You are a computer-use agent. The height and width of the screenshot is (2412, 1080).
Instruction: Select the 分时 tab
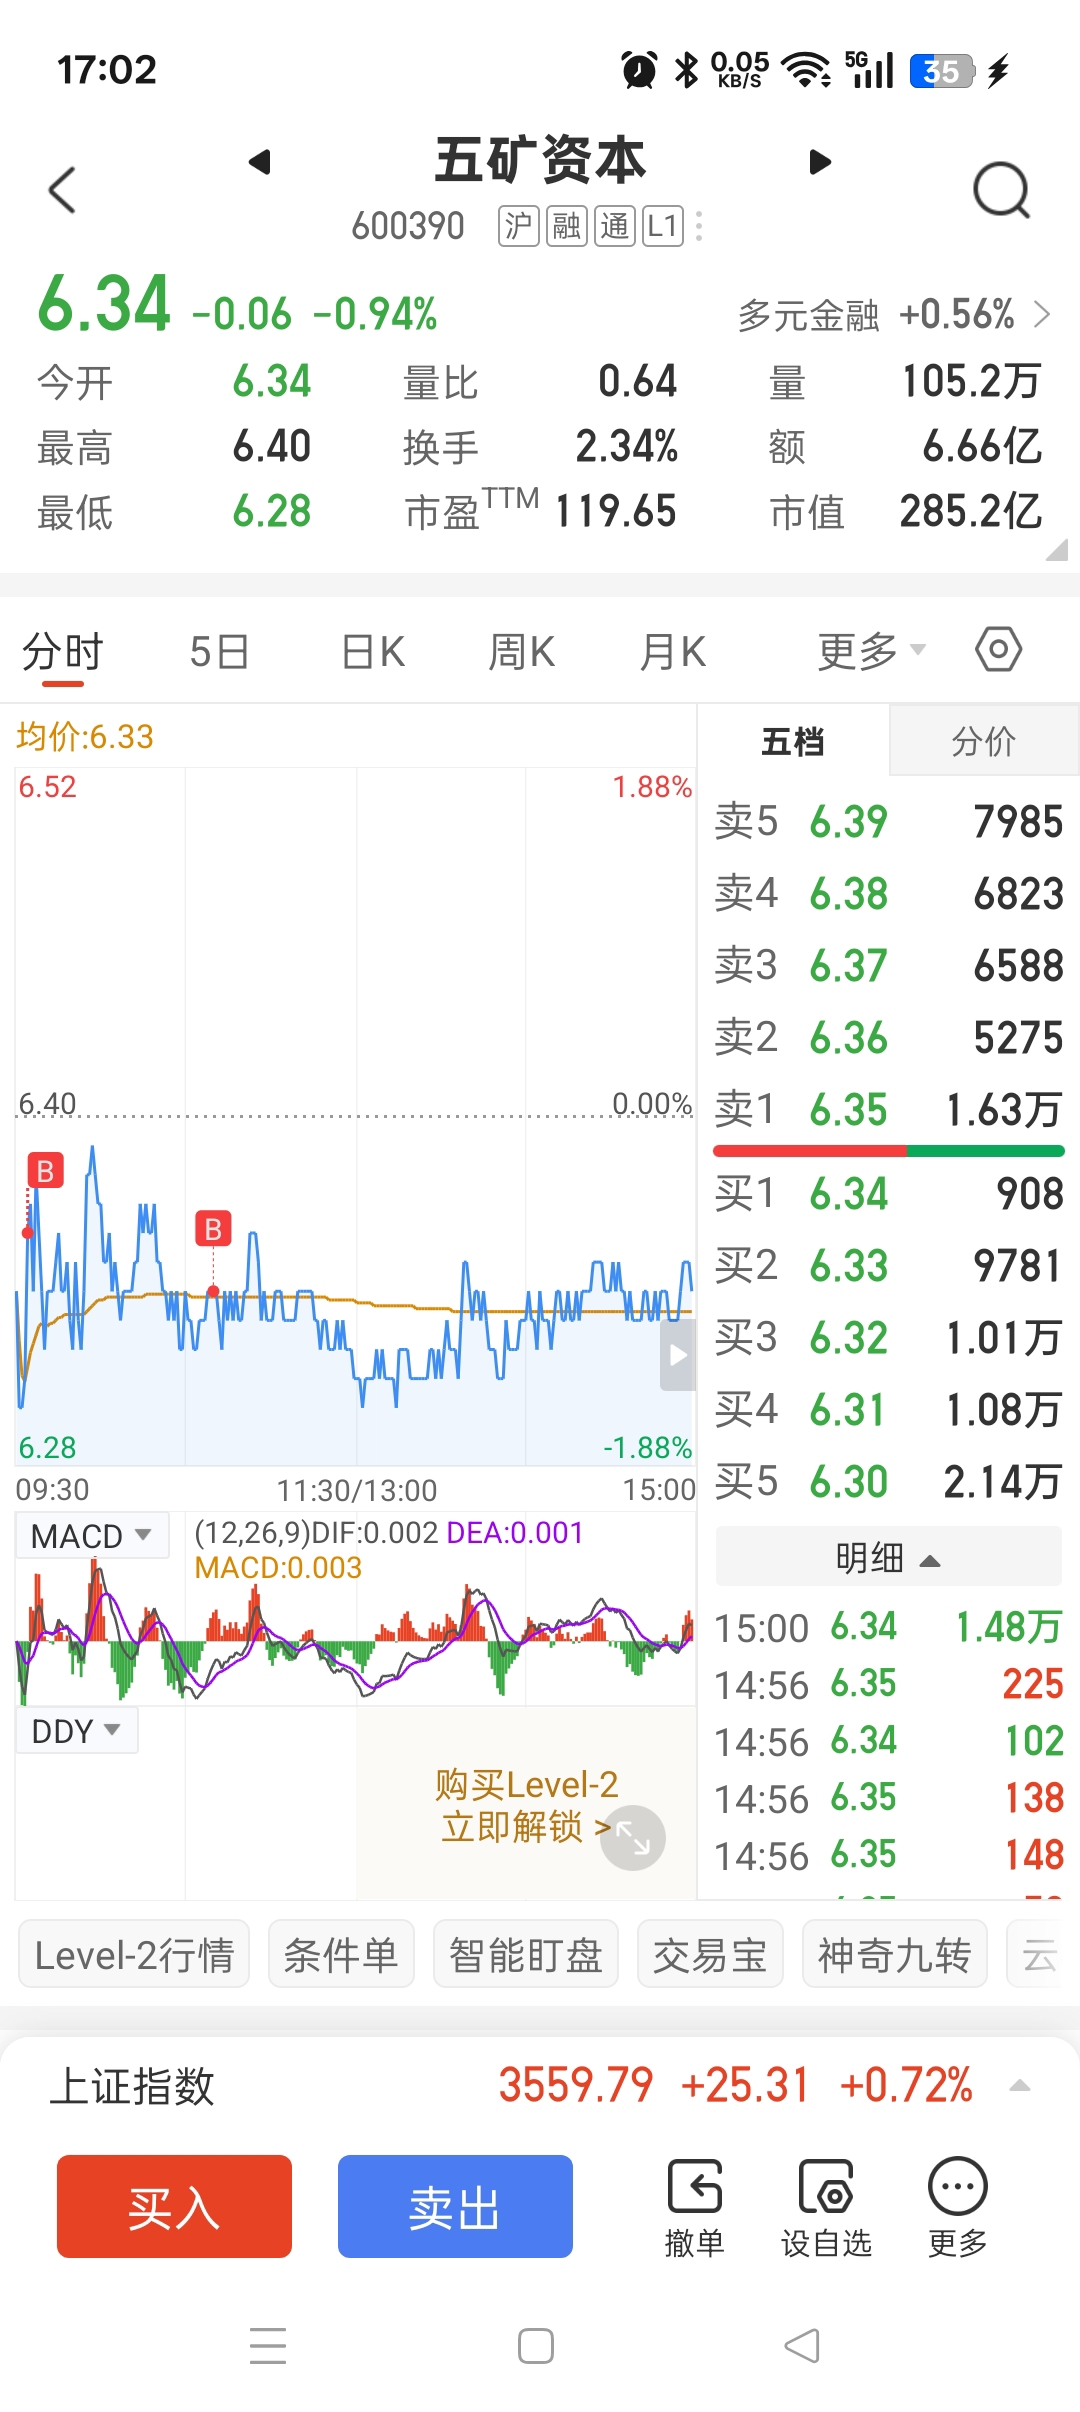[63, 652]
